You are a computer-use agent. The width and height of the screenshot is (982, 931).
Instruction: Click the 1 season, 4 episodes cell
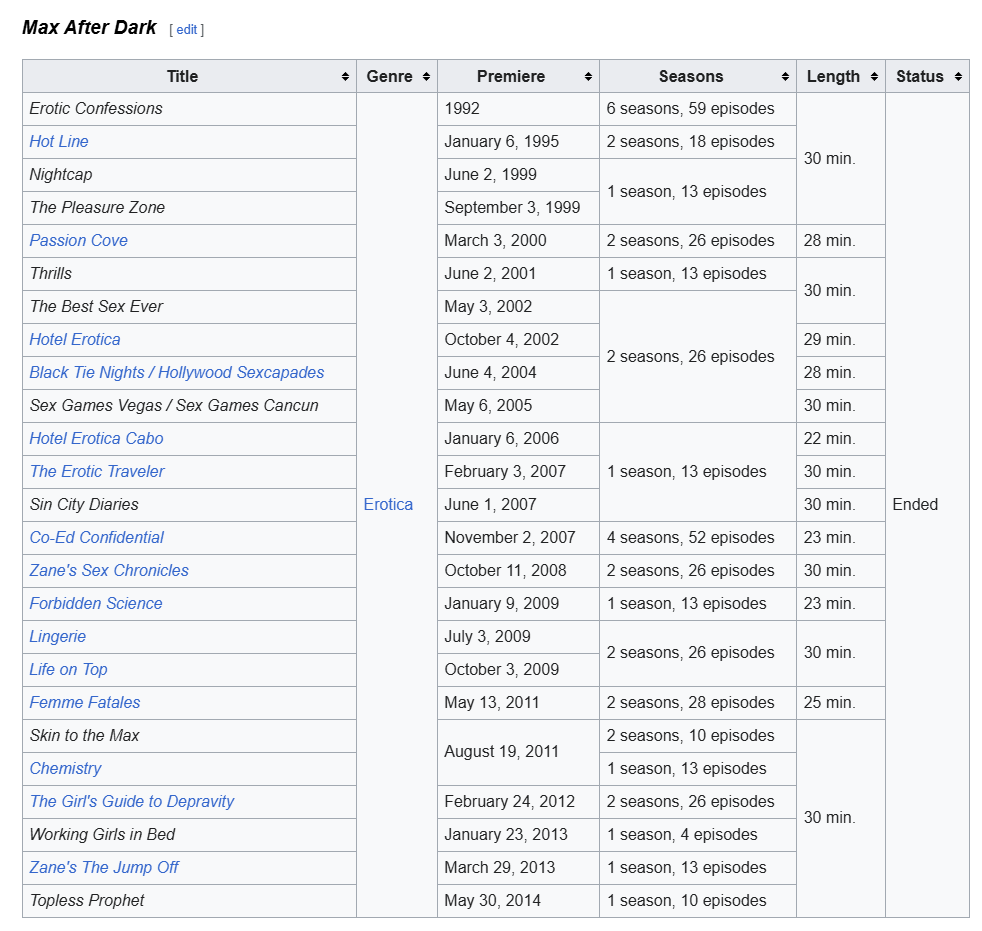[698, 835]
